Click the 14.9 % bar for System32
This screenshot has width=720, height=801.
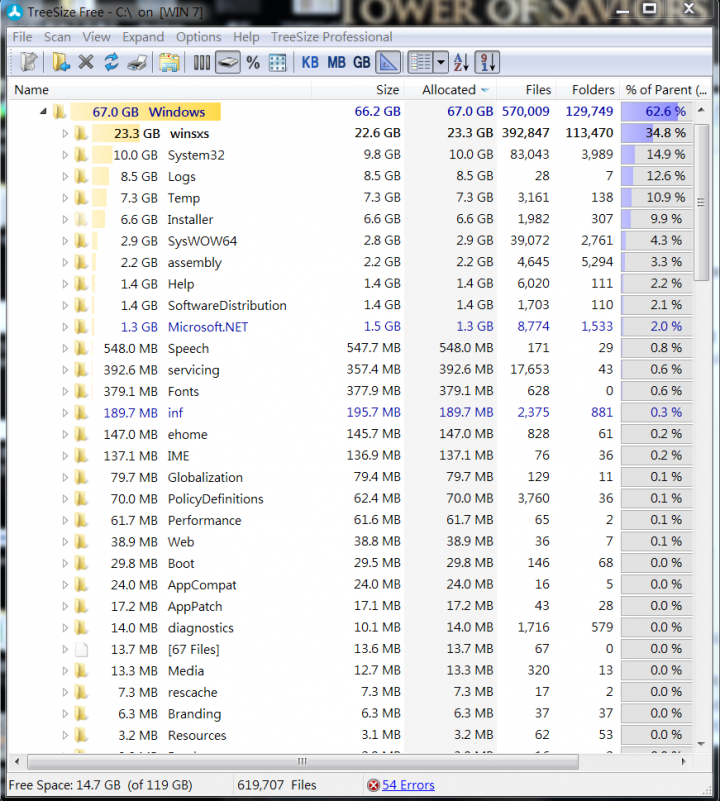point(657,154)
